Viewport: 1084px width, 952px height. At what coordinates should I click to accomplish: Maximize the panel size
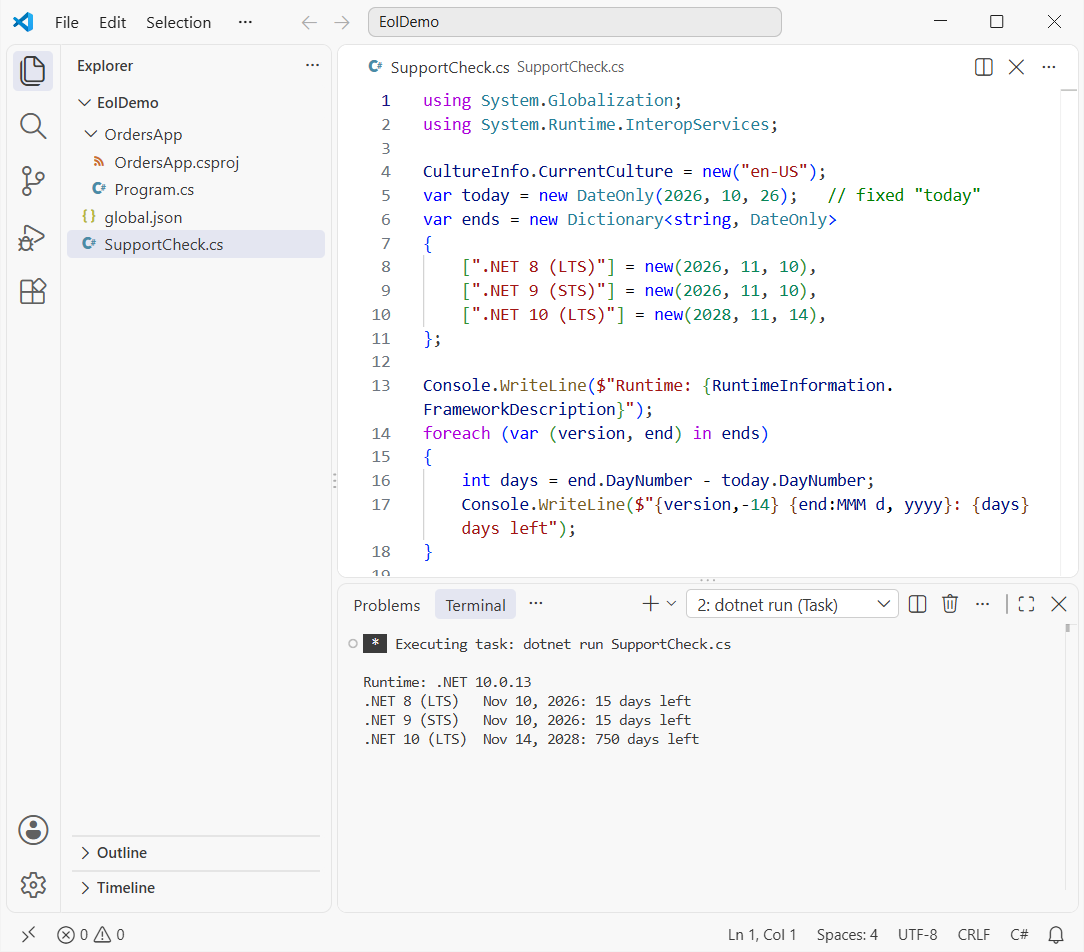[x=1027, y=604]
